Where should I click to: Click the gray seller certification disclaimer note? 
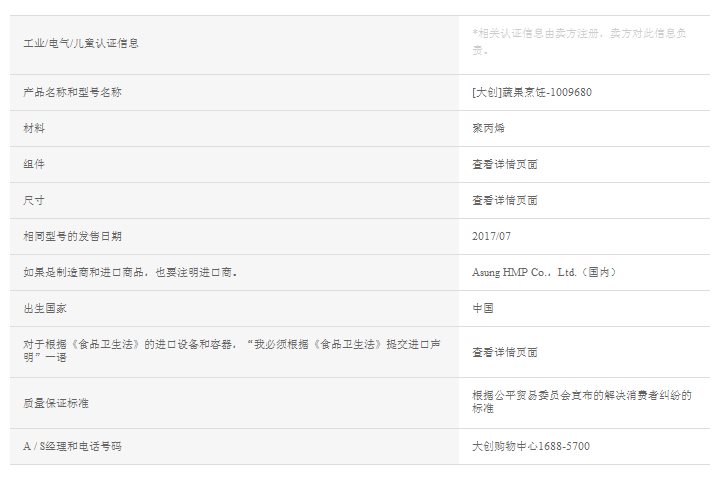(578, 41)
